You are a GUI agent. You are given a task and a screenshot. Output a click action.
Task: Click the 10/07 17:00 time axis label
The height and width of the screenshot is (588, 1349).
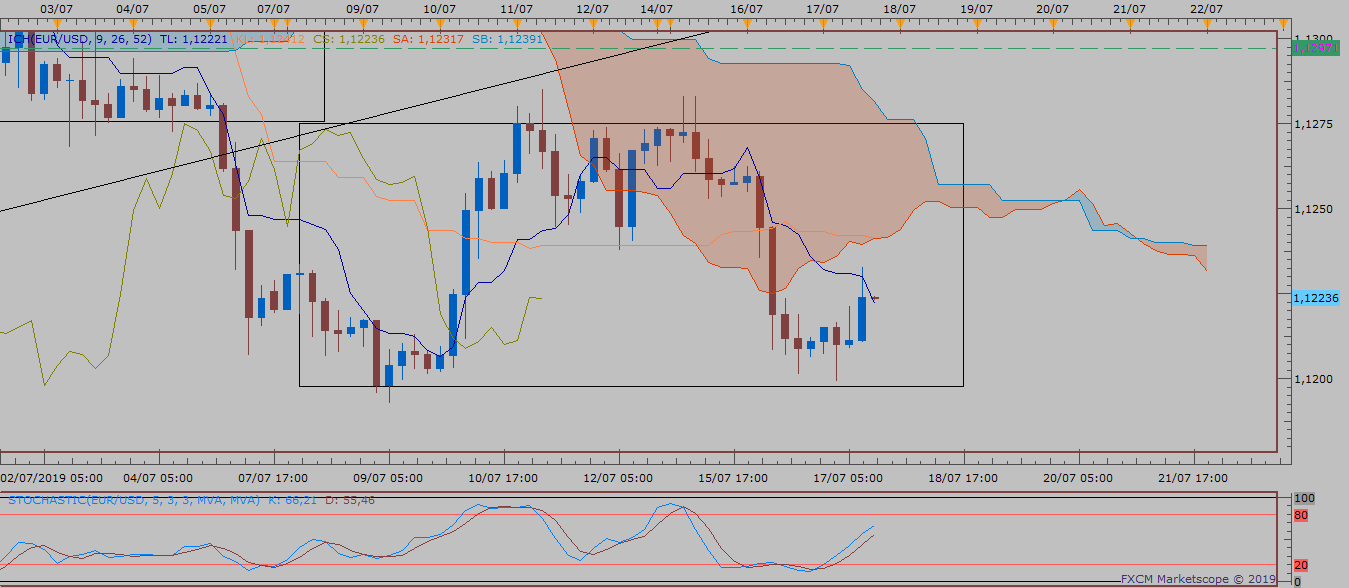(504, 478)
